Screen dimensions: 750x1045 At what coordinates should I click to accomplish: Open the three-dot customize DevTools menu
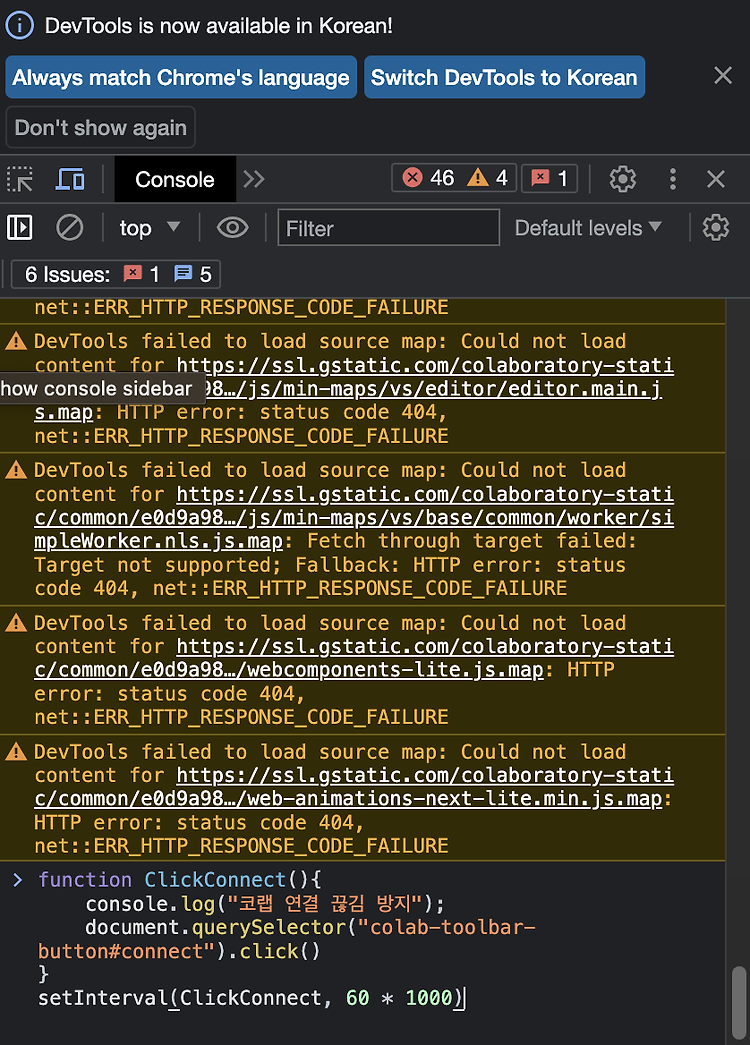point(673,179)
